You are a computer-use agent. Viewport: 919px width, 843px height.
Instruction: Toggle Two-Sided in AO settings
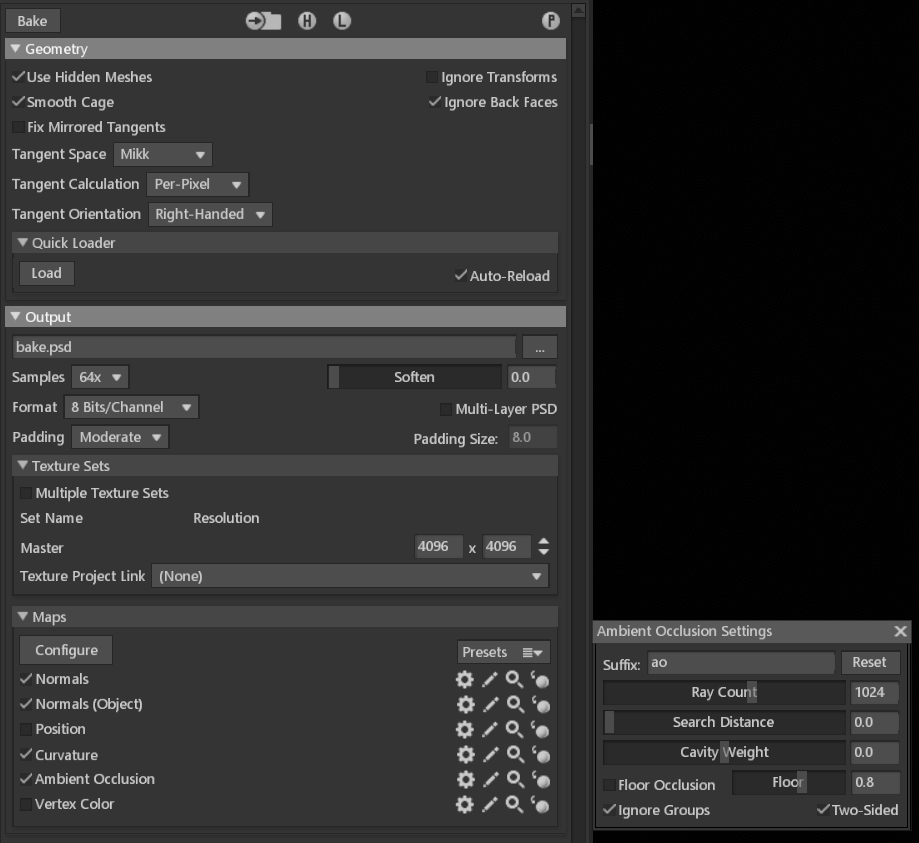823,810
